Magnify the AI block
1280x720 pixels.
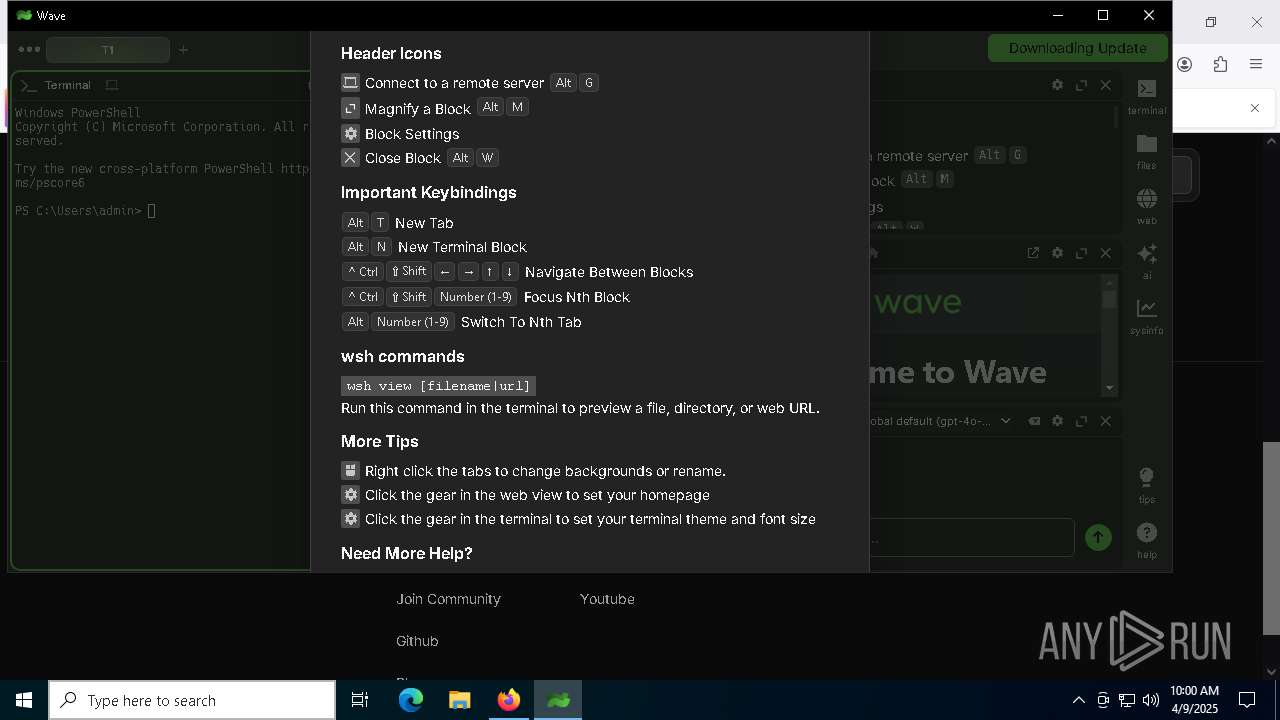[1081, 421]
